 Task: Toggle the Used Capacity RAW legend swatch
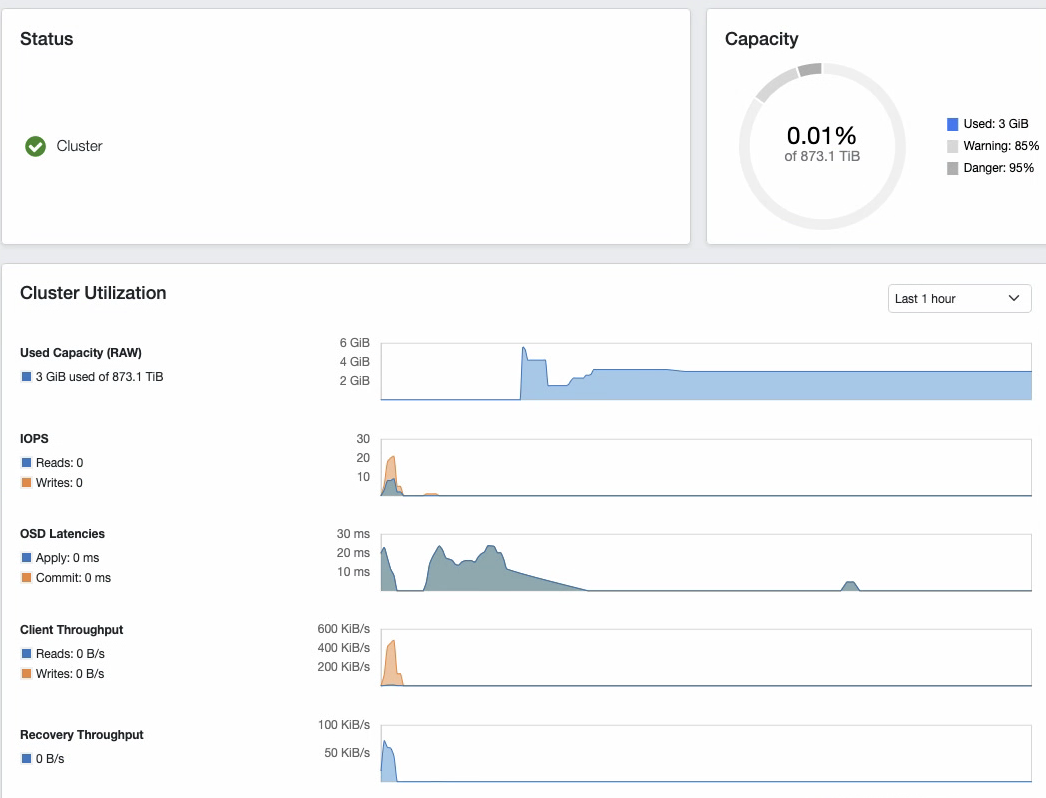point(26,377)
